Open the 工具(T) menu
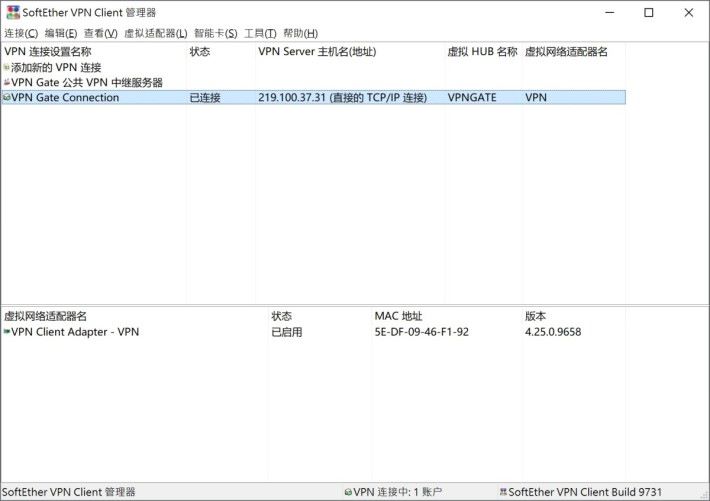 pos(260,33)
